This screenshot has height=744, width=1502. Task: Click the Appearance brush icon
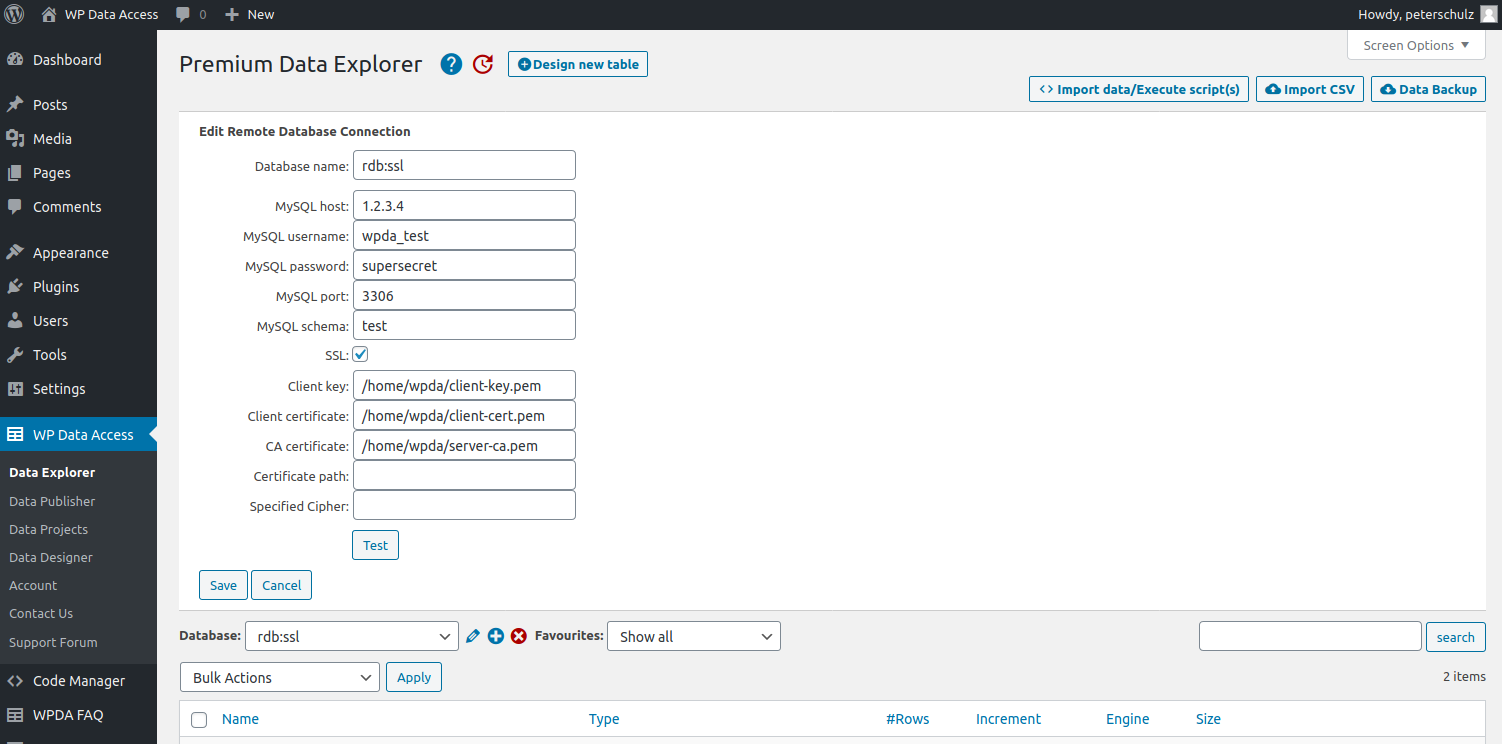[x=15, y=253]
